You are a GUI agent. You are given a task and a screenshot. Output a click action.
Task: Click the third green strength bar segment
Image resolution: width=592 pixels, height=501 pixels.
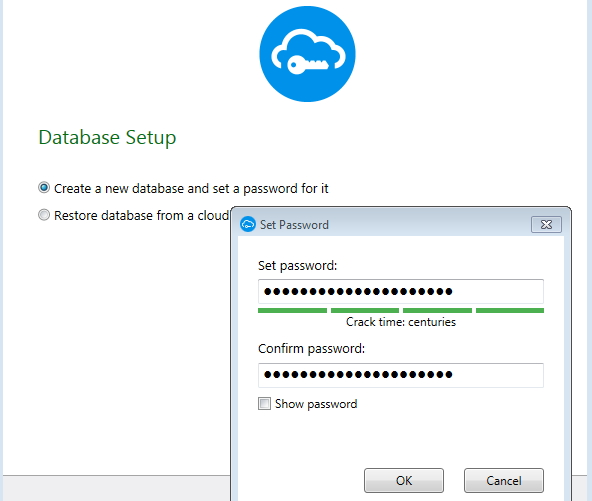tap(438, 310)
